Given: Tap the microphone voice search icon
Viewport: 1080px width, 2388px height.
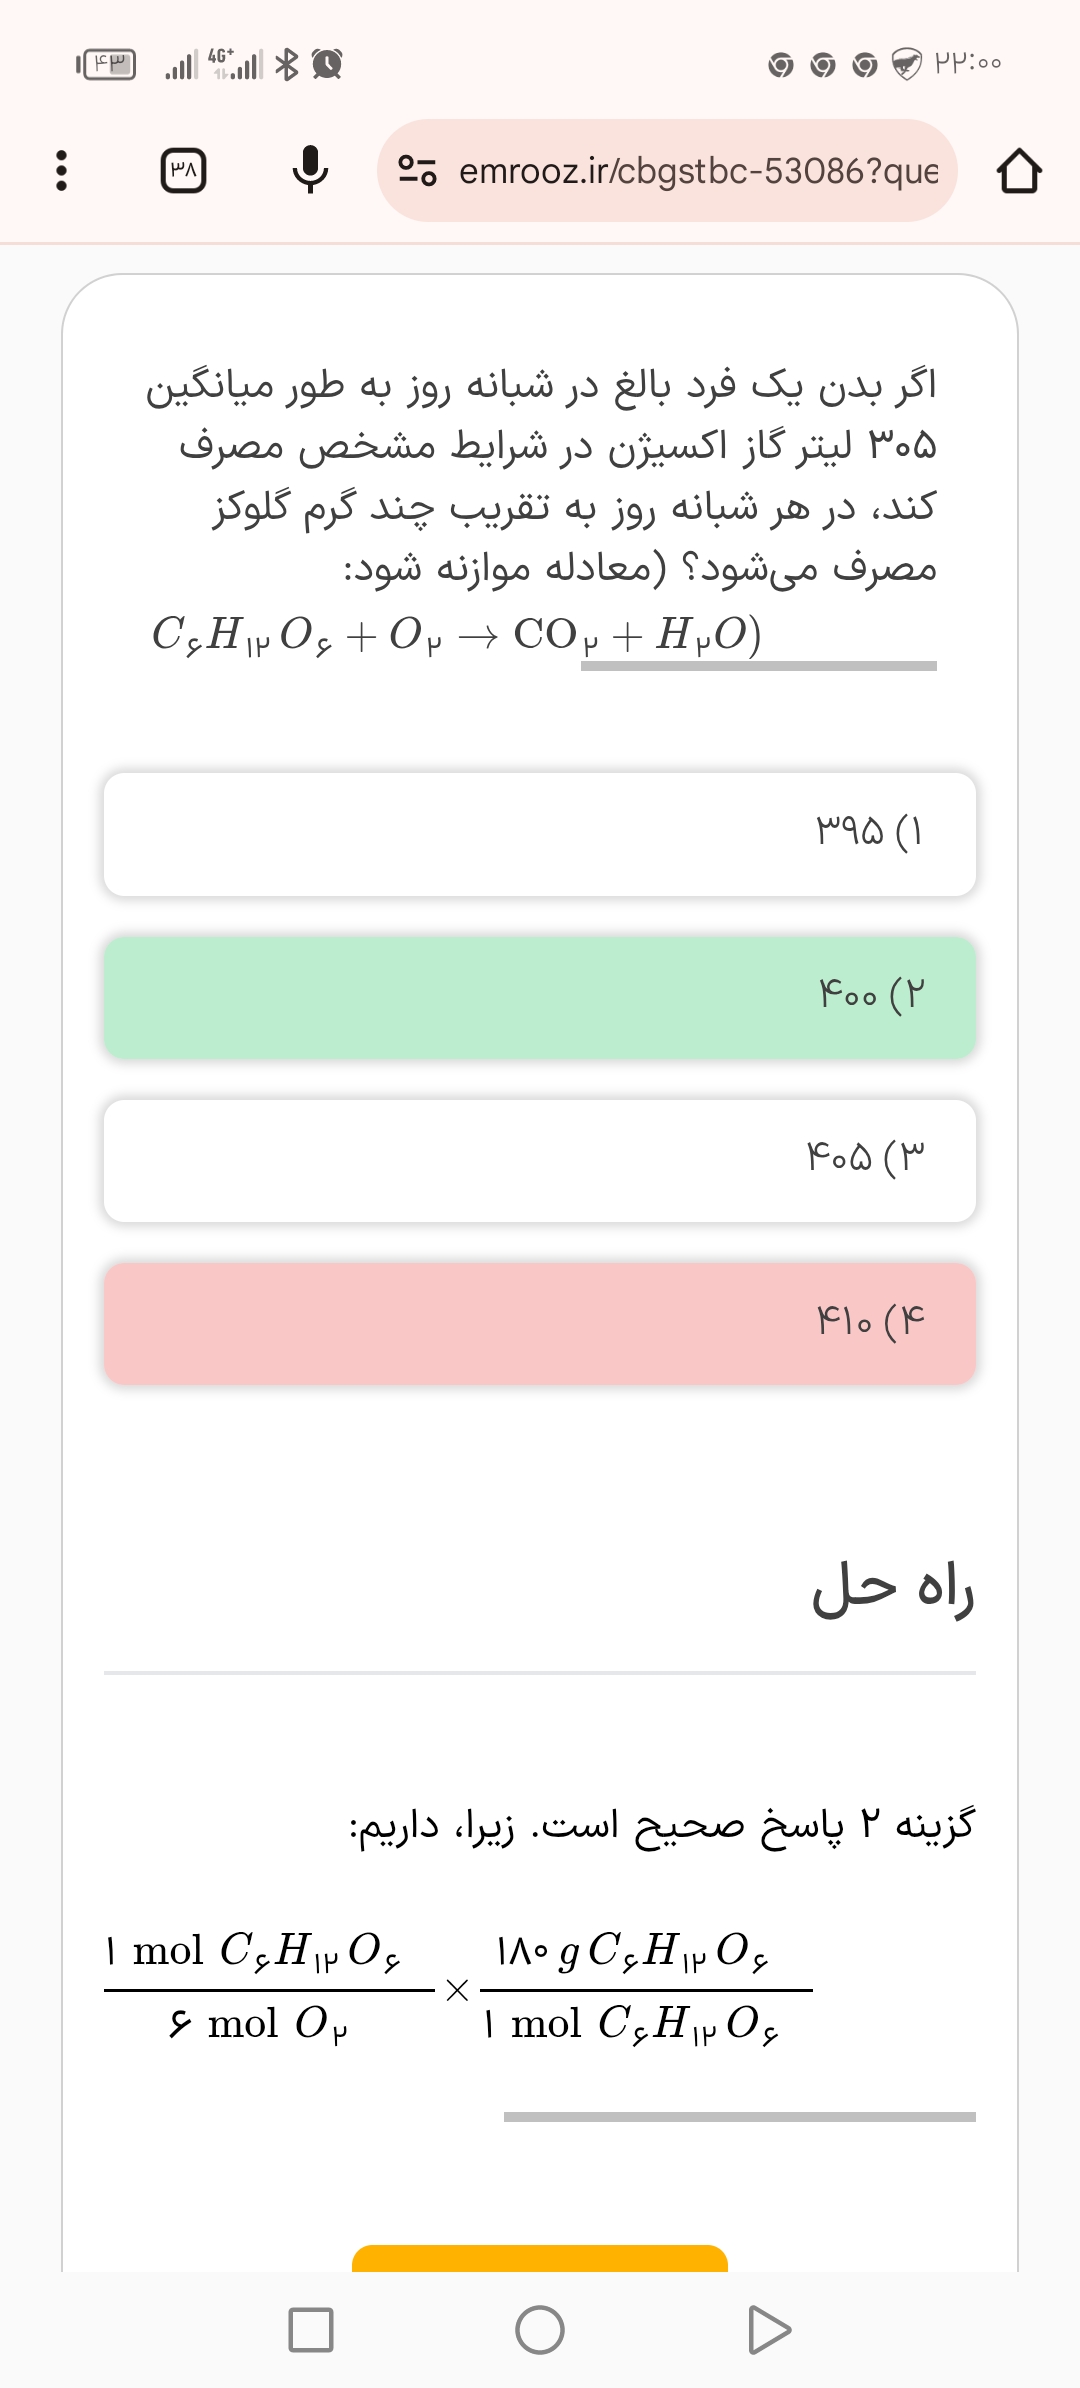Looking at the screenshot, I should pyautogui.click(x=310, y=170).
